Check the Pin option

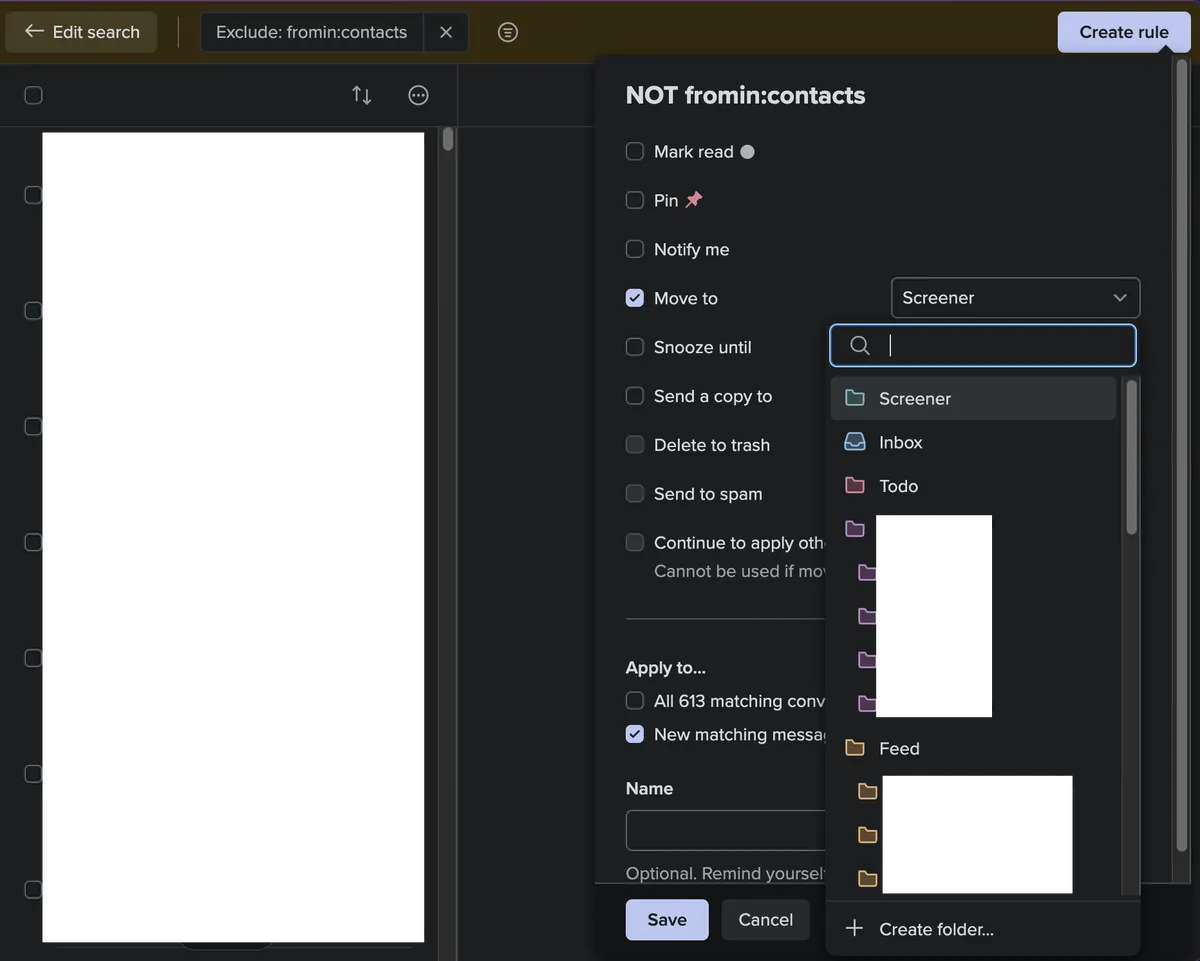coord(635,200)
